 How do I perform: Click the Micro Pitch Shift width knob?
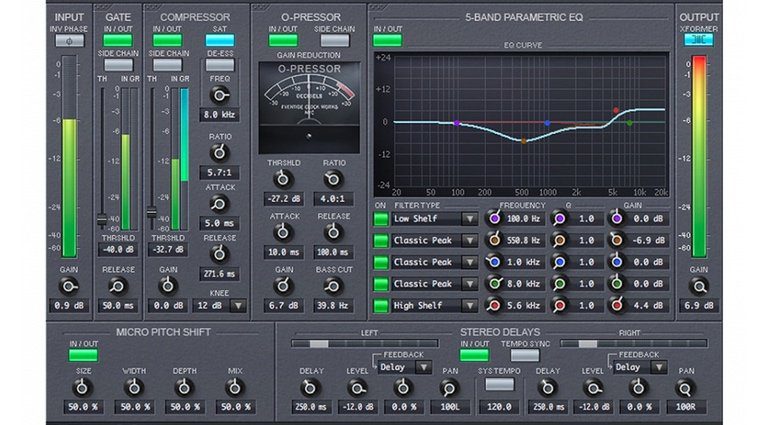134,387
